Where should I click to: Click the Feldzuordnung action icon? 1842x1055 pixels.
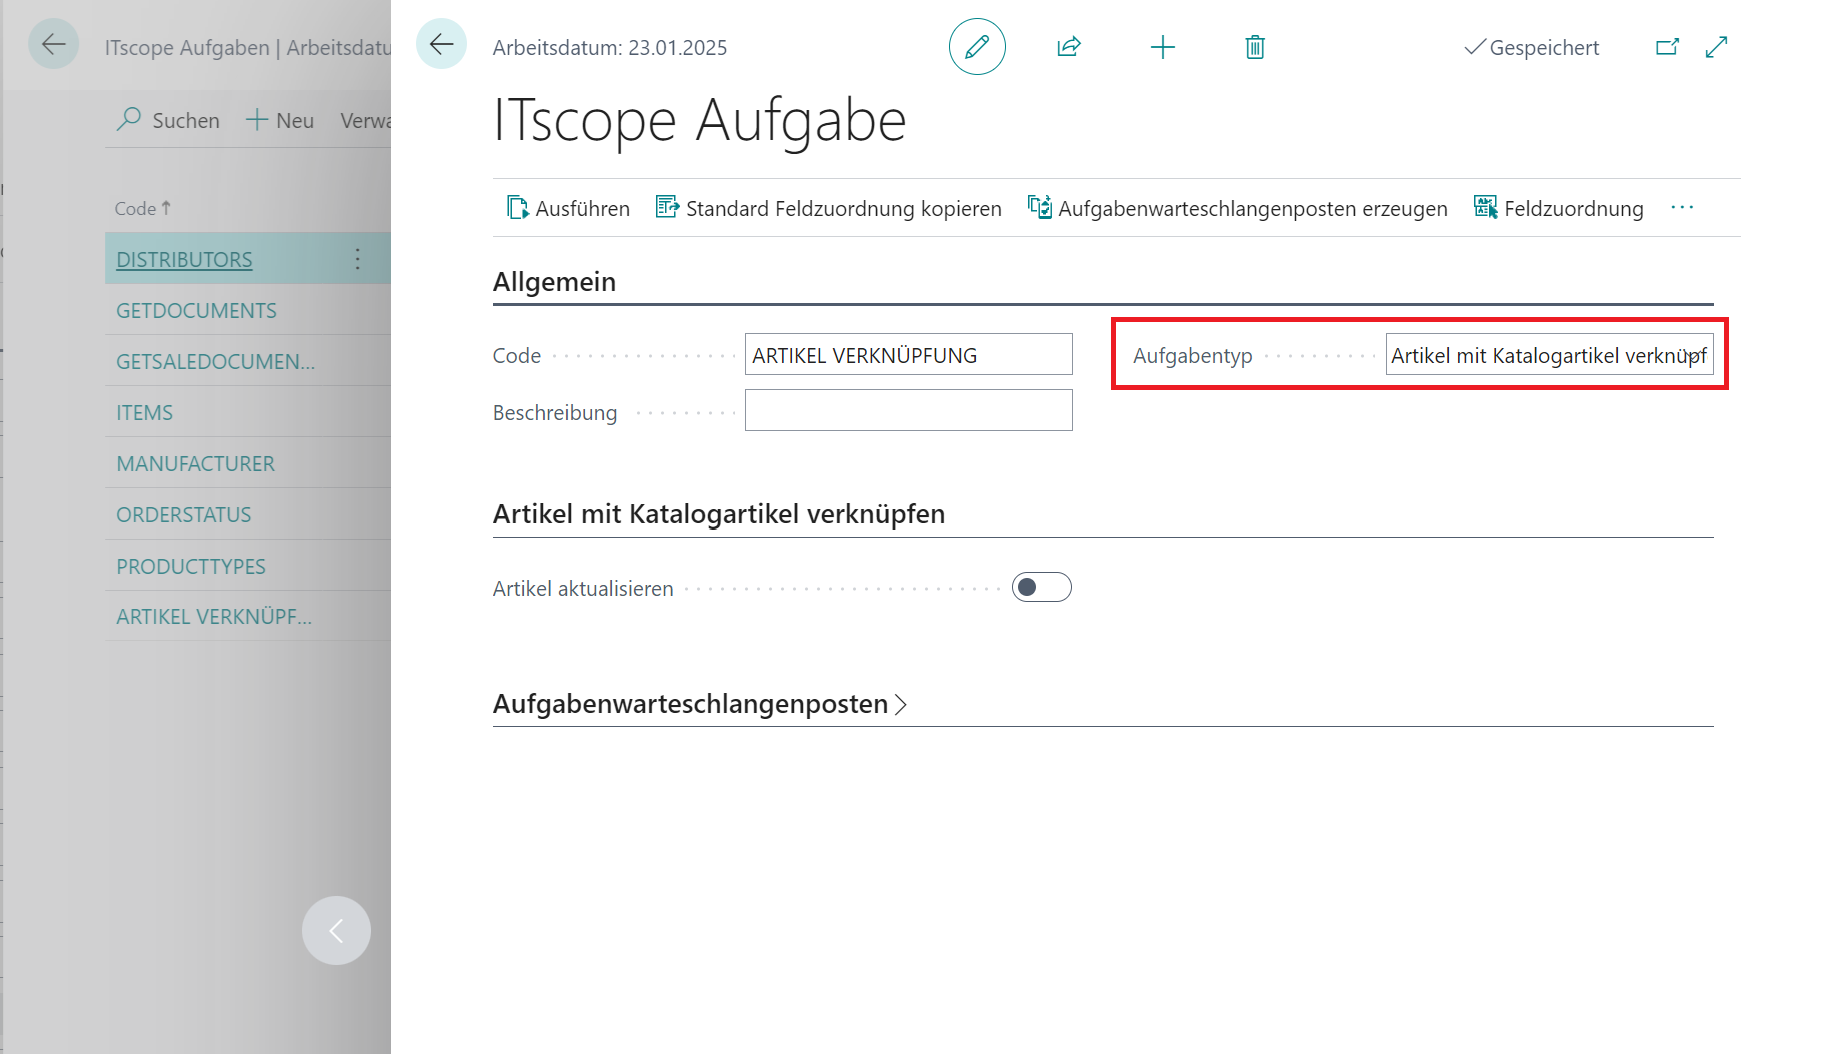point(1486,207)
